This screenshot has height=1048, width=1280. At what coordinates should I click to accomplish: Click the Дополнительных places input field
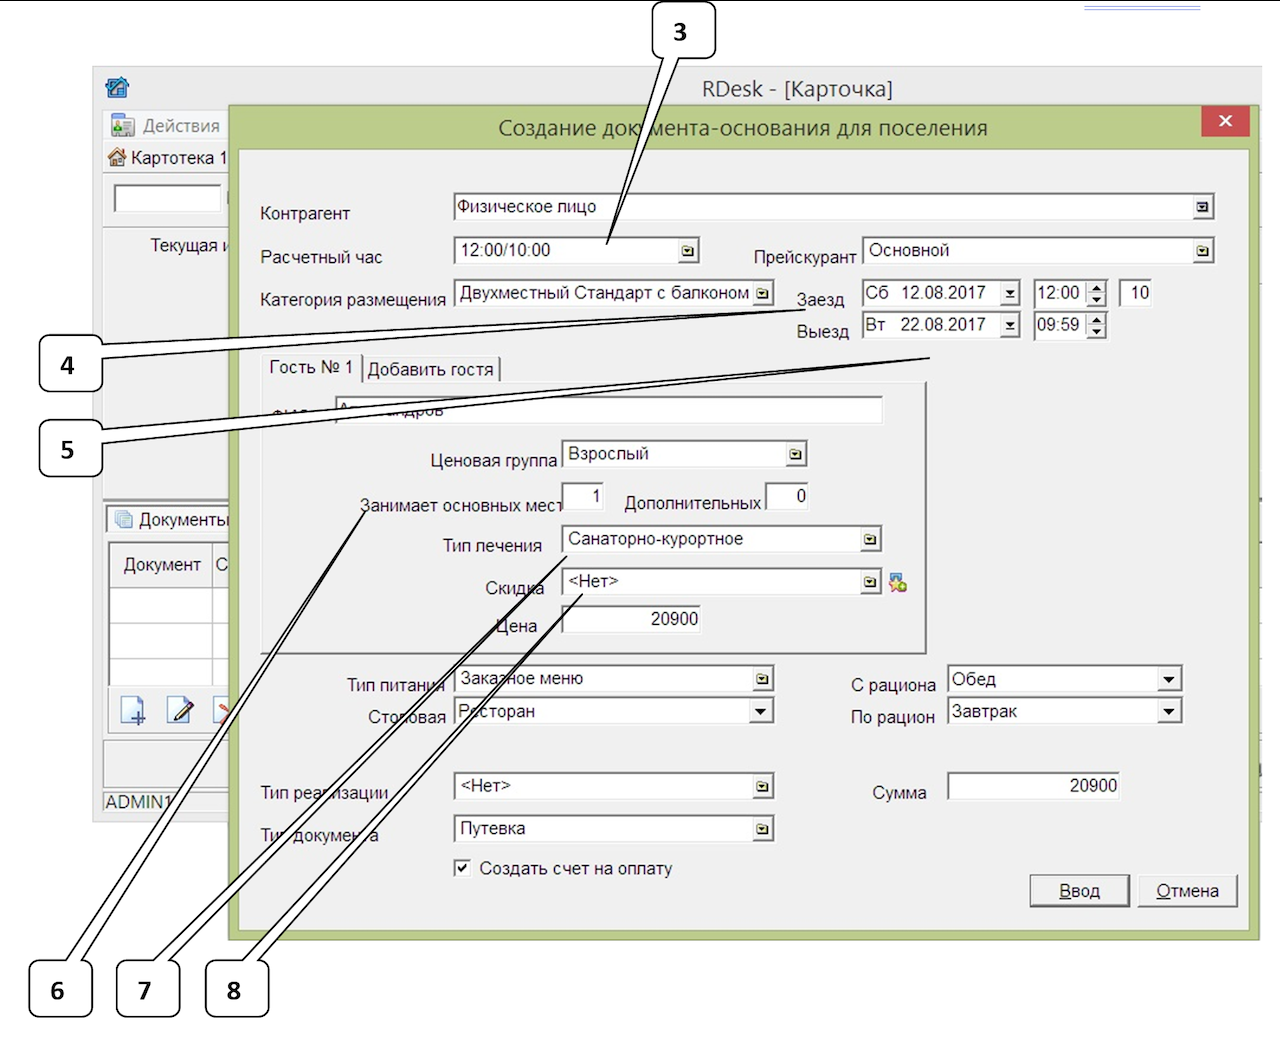(x=787, y=496)
